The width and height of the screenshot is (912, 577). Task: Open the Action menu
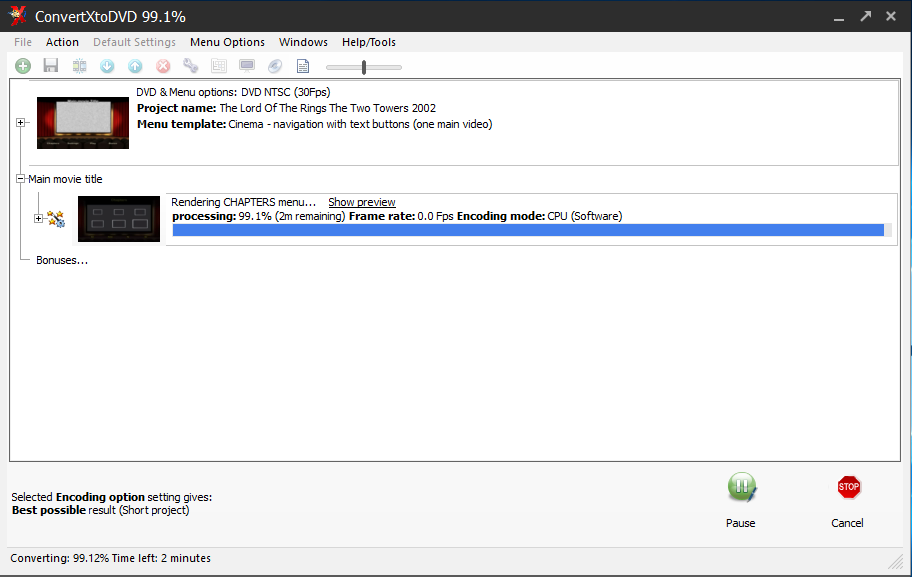pyautogui.click(x=62, y=42)
